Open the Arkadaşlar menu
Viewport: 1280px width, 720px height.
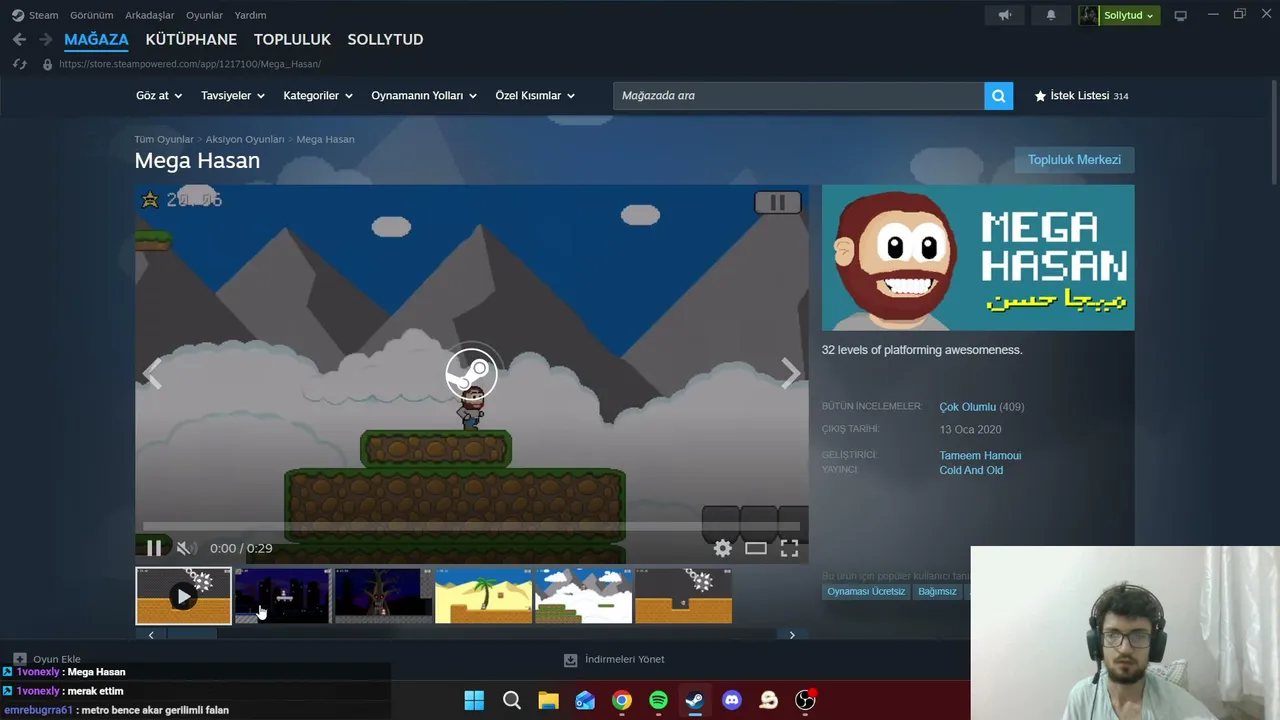point(150,15)
